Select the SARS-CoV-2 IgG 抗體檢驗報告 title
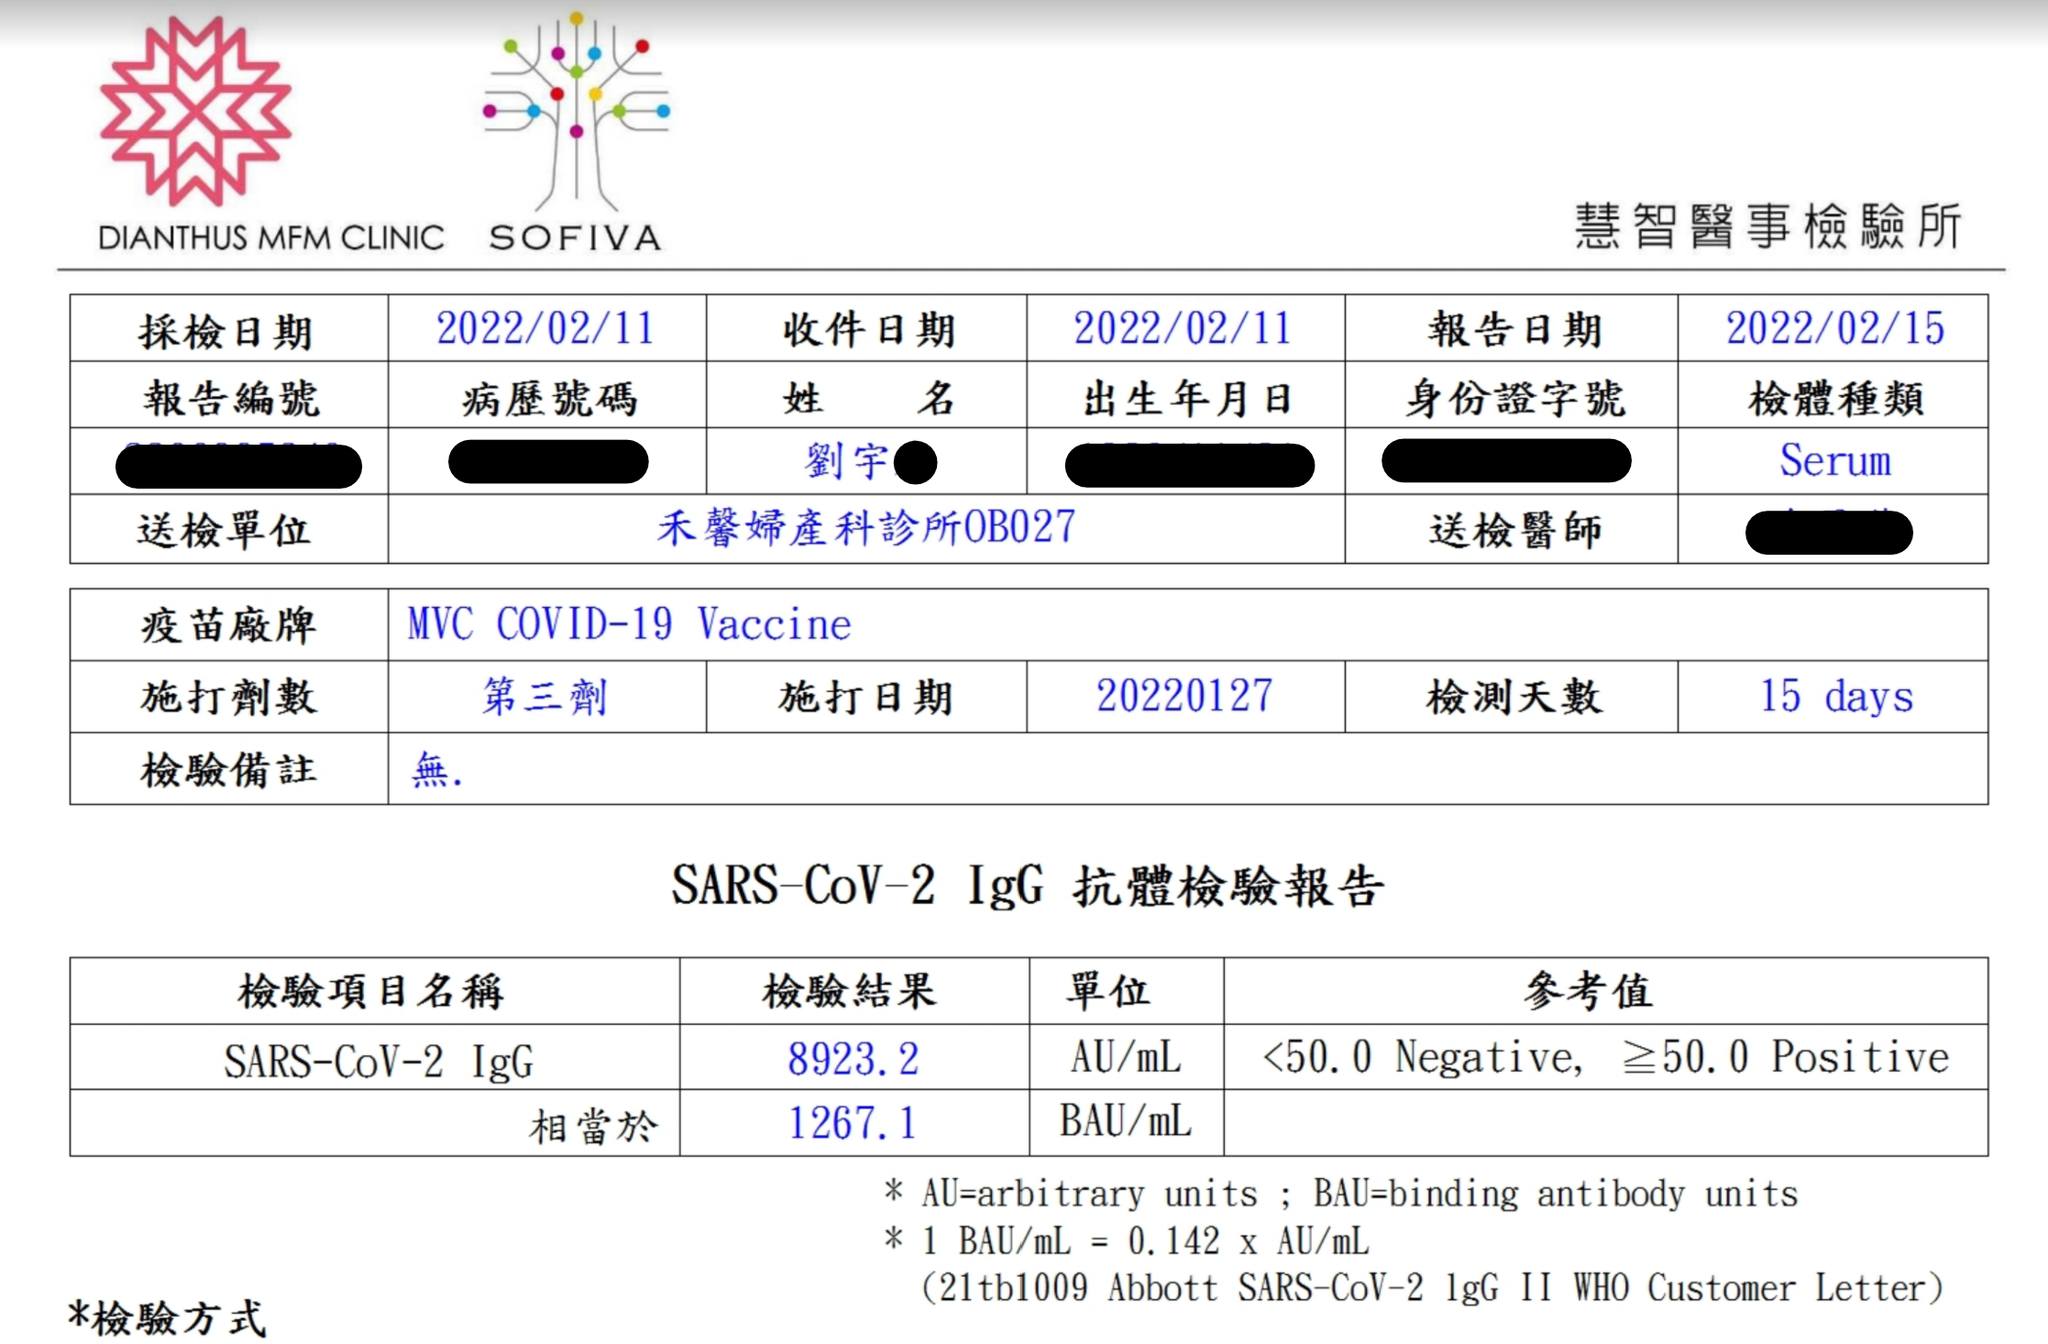The width and height of the screenshot is (2048, 1344). (x=1027, y=886)
